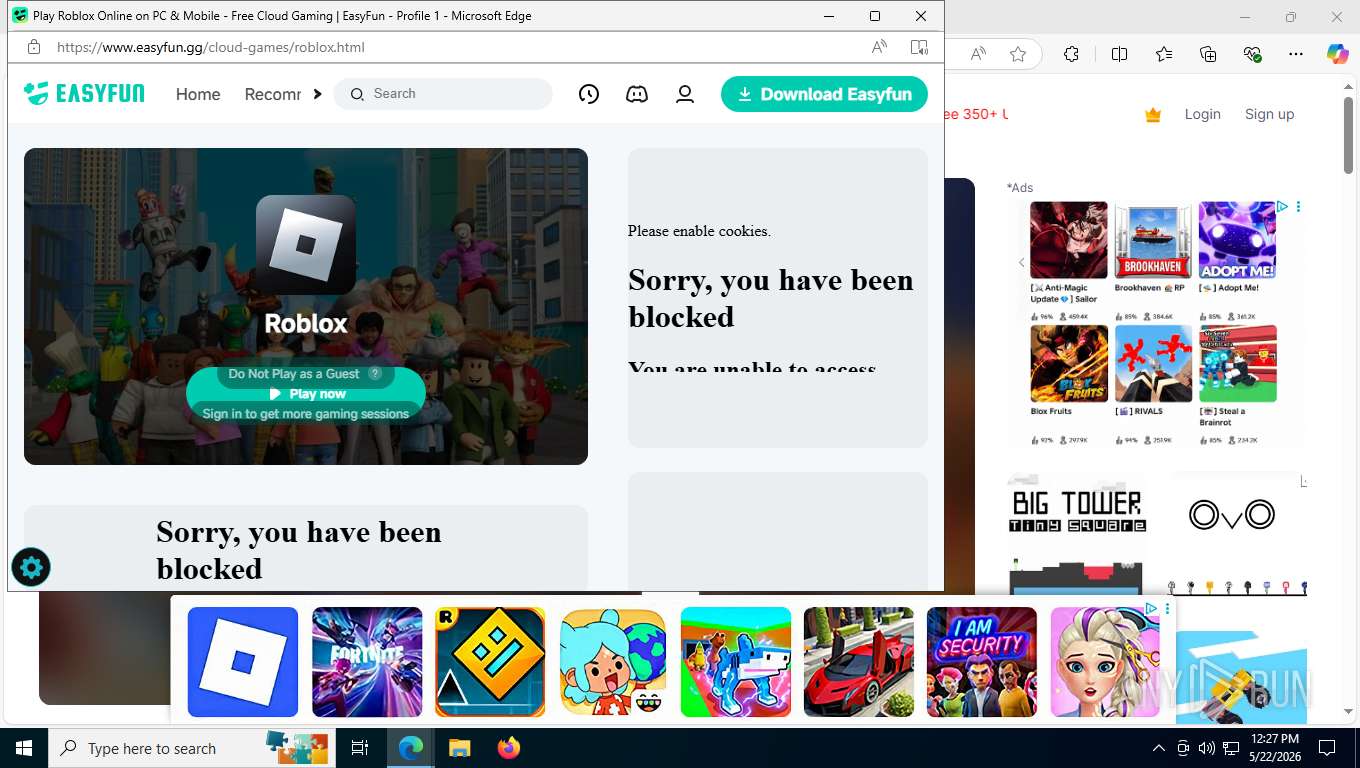Image resolution: width=1360 pixels, height=768 pixels.
Task: Open the Toca Boca World tile
Action: (x=613, y=662)
